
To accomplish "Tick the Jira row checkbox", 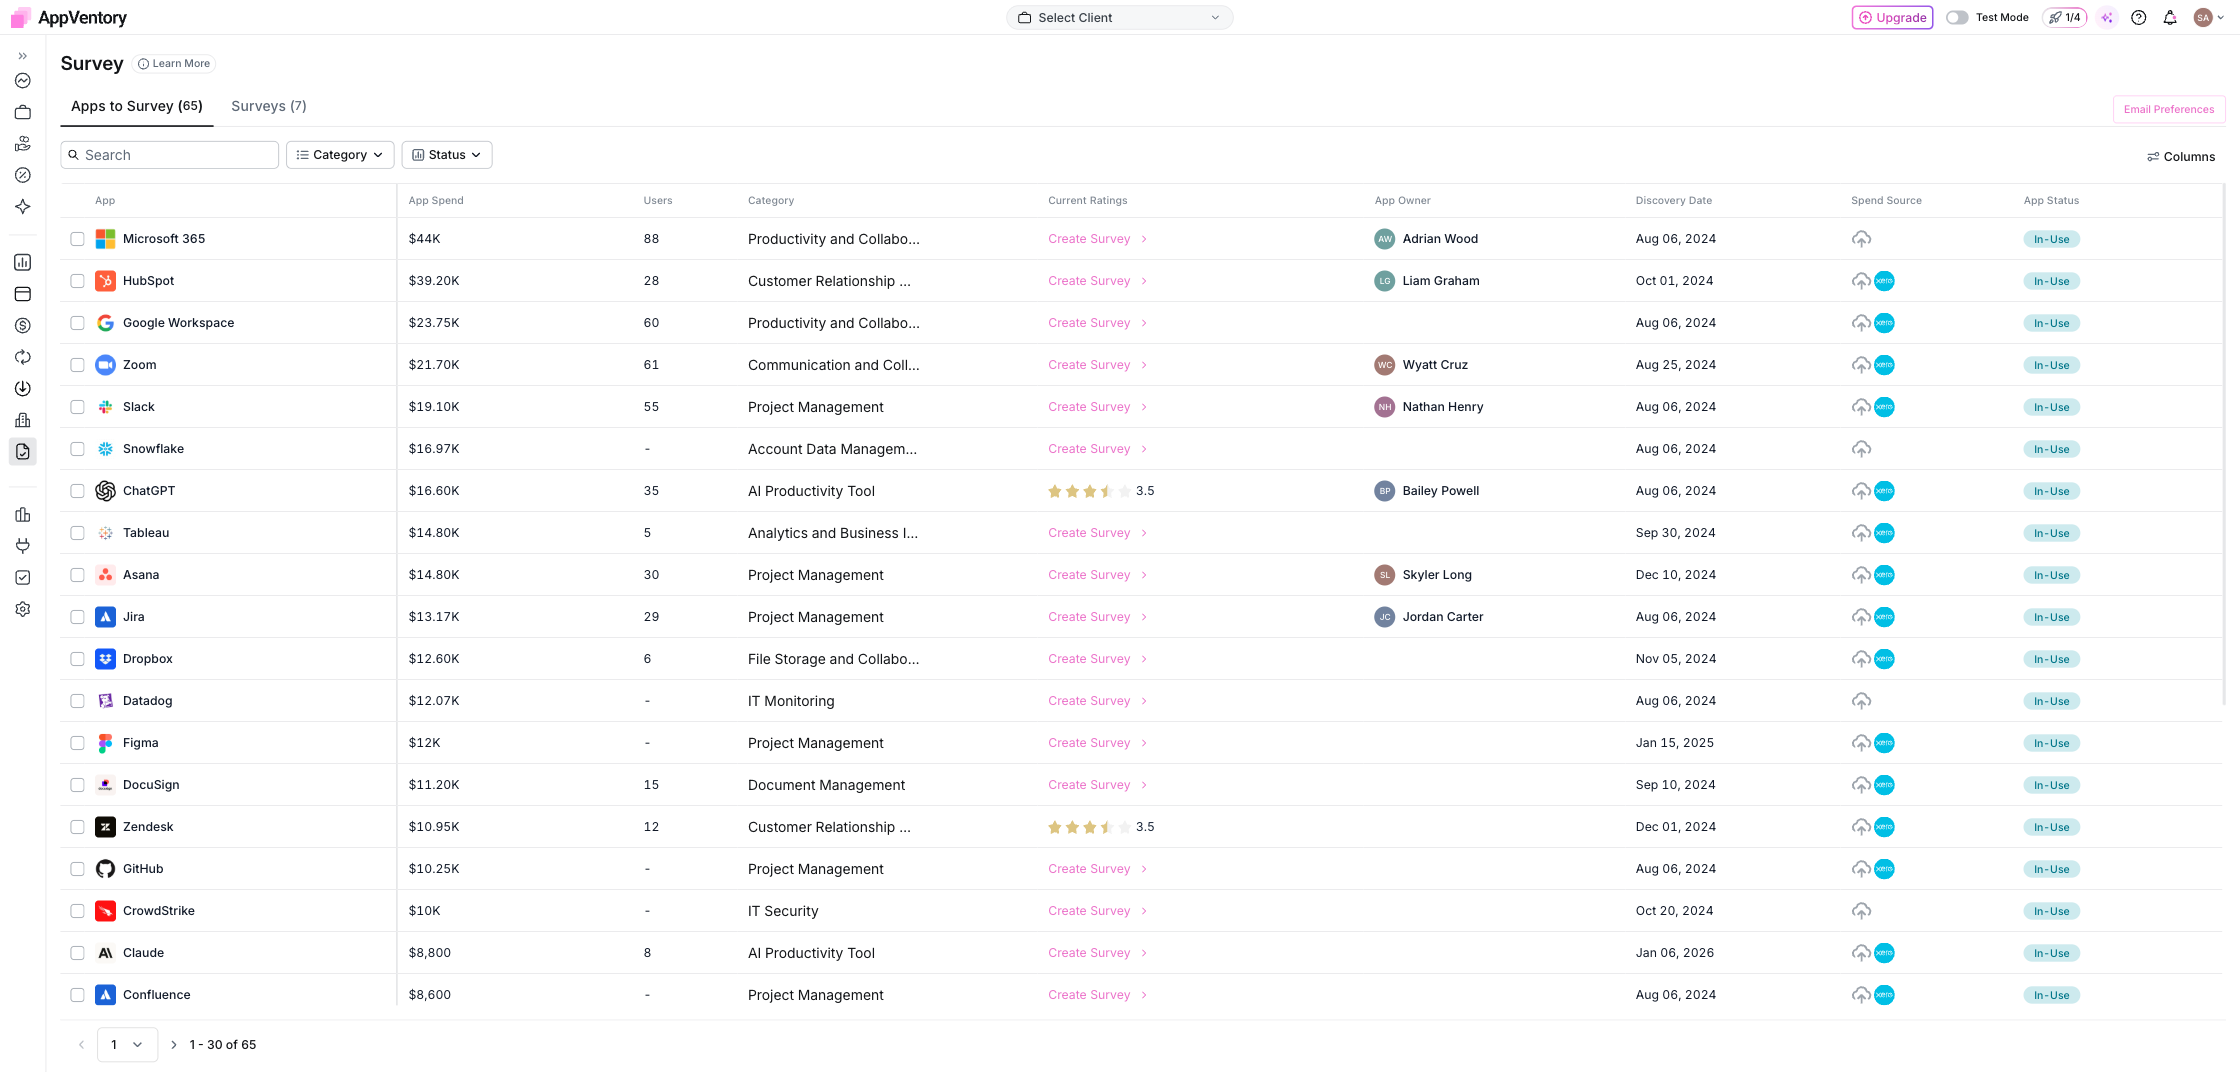I will point(77,617).
